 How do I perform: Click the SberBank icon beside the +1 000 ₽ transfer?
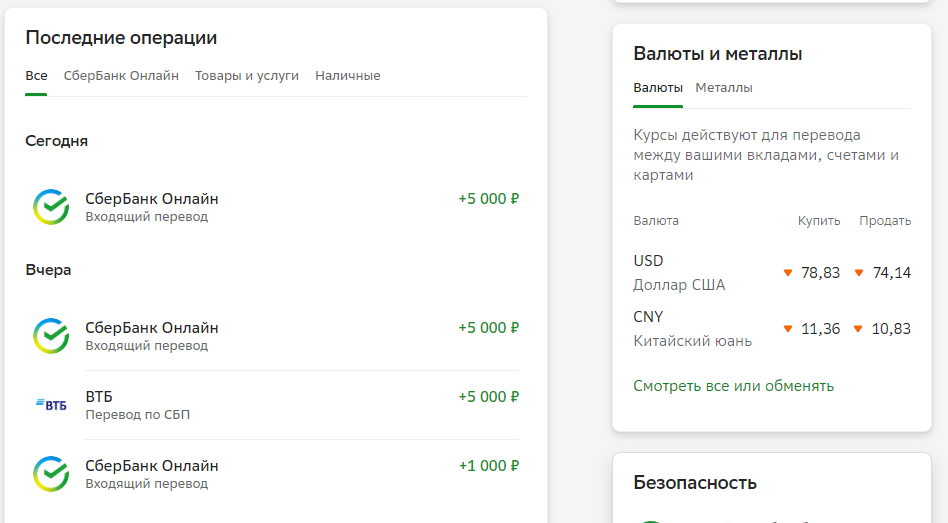51,473
